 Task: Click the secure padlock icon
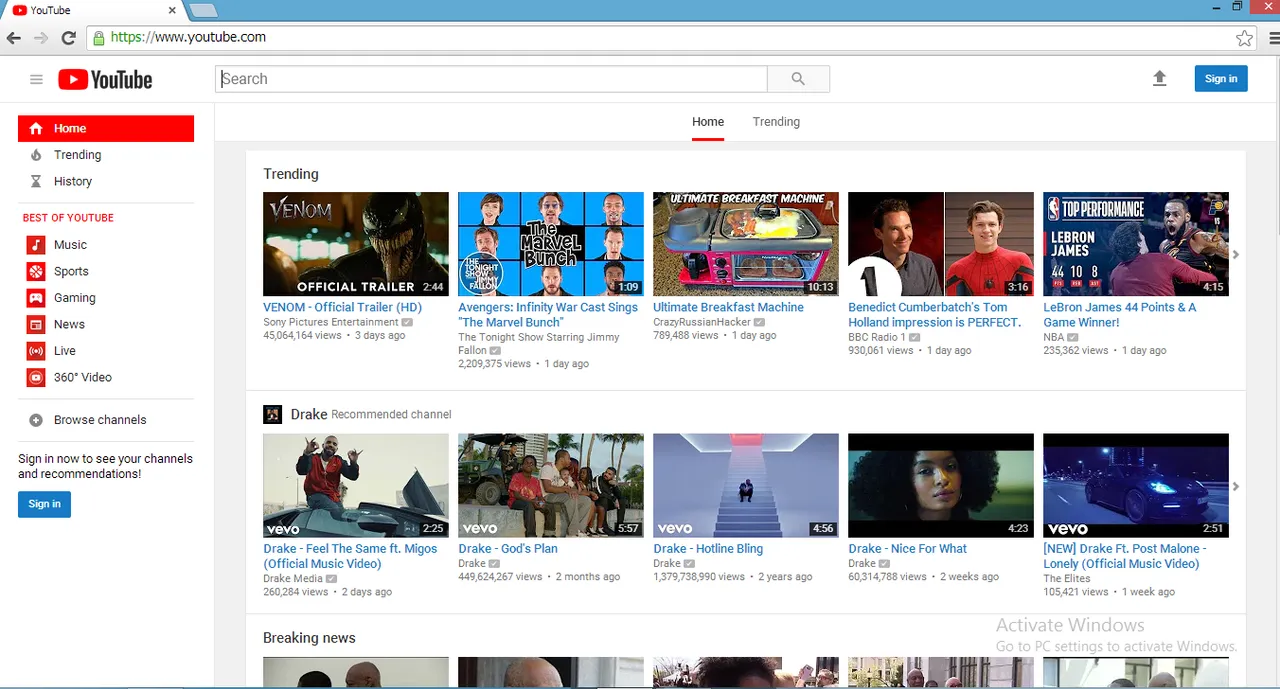[x=98, y=38]
